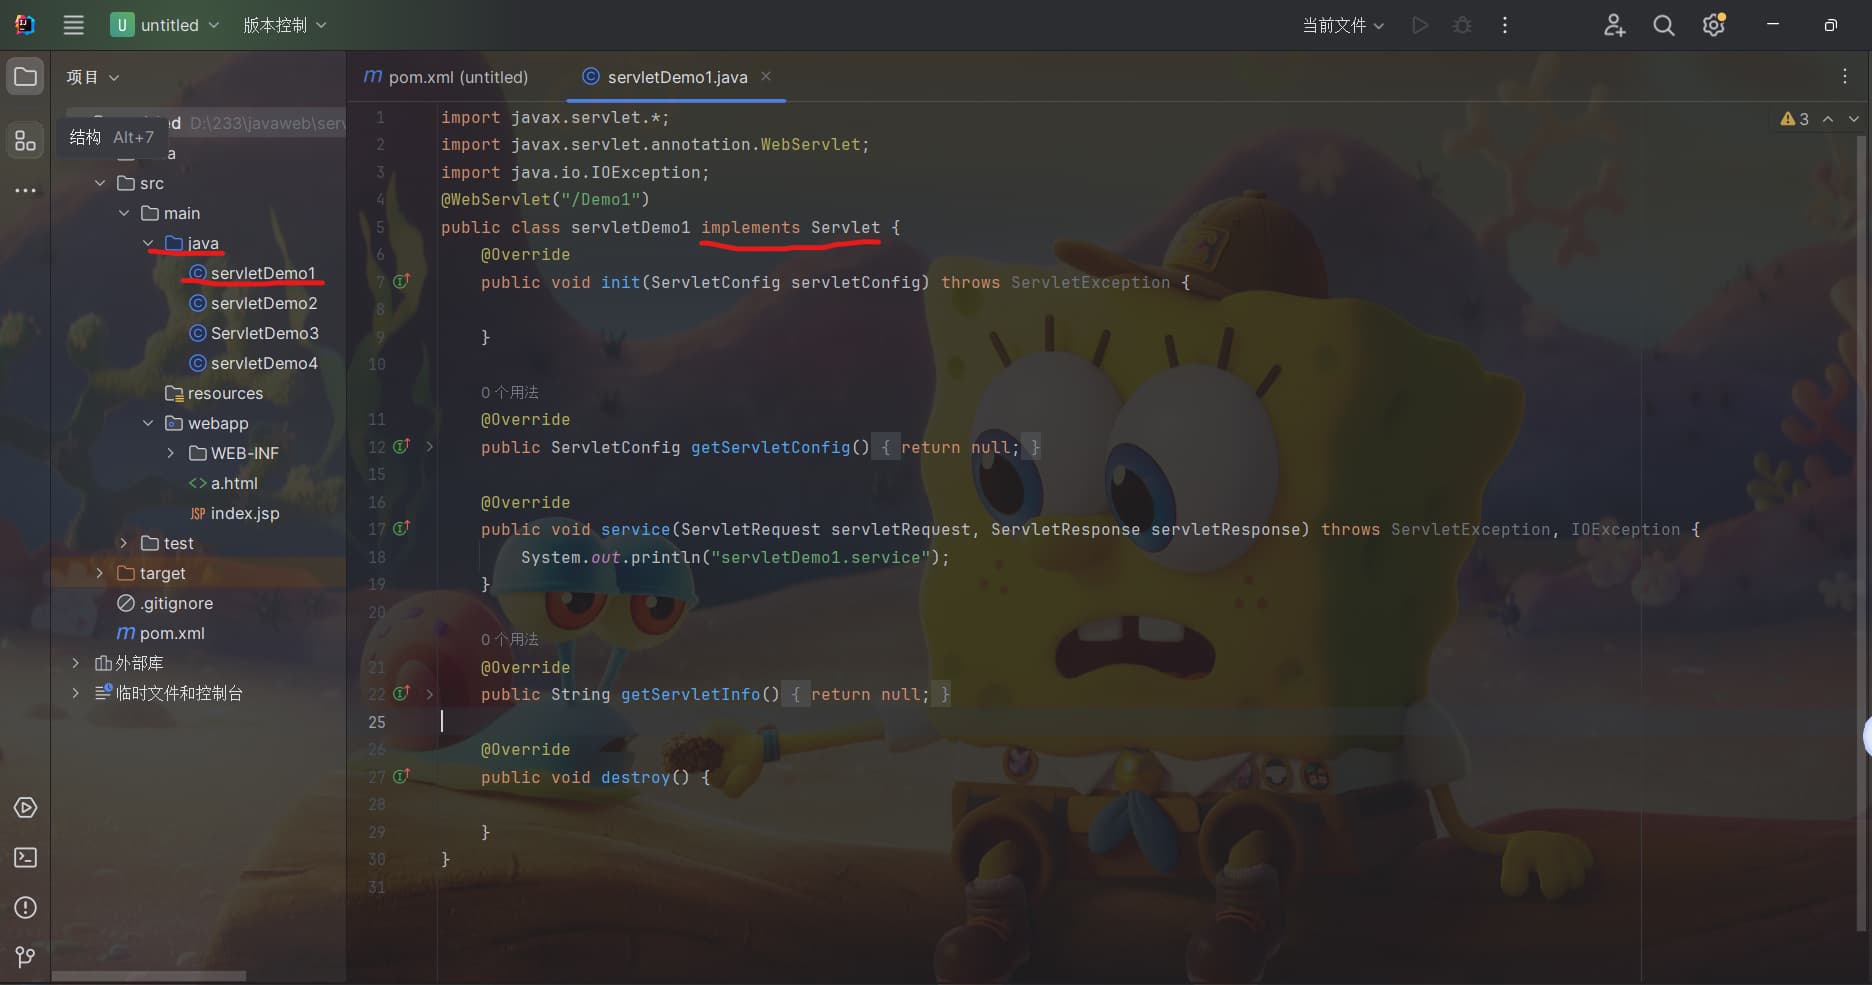Open the Structure tool window
This screenshot has width=1872, height=985.
[x=25, y=140]
